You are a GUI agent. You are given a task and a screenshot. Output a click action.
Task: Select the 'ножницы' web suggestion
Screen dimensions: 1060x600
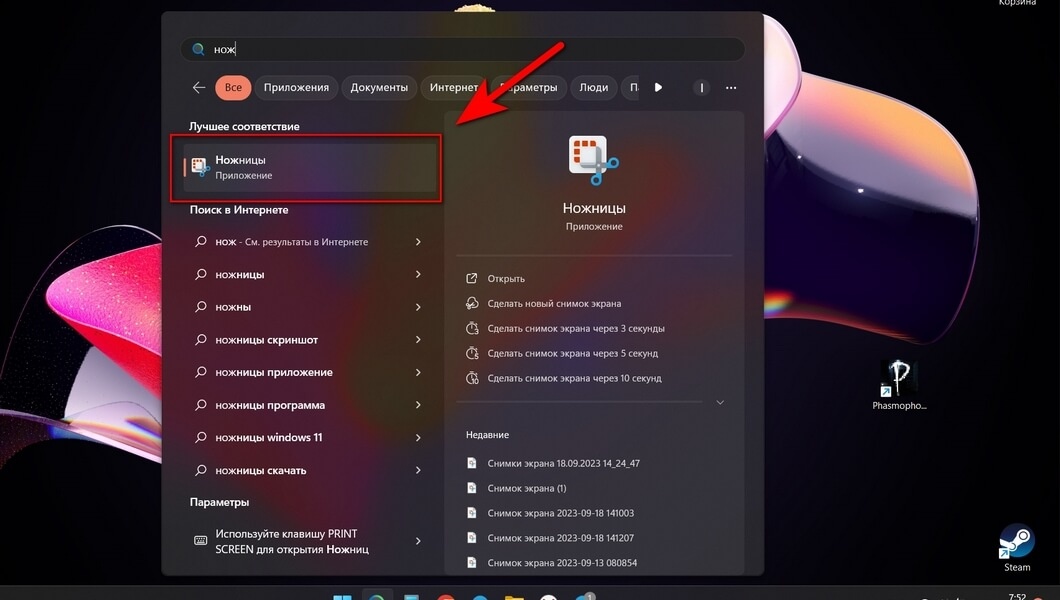pos(240,274)
